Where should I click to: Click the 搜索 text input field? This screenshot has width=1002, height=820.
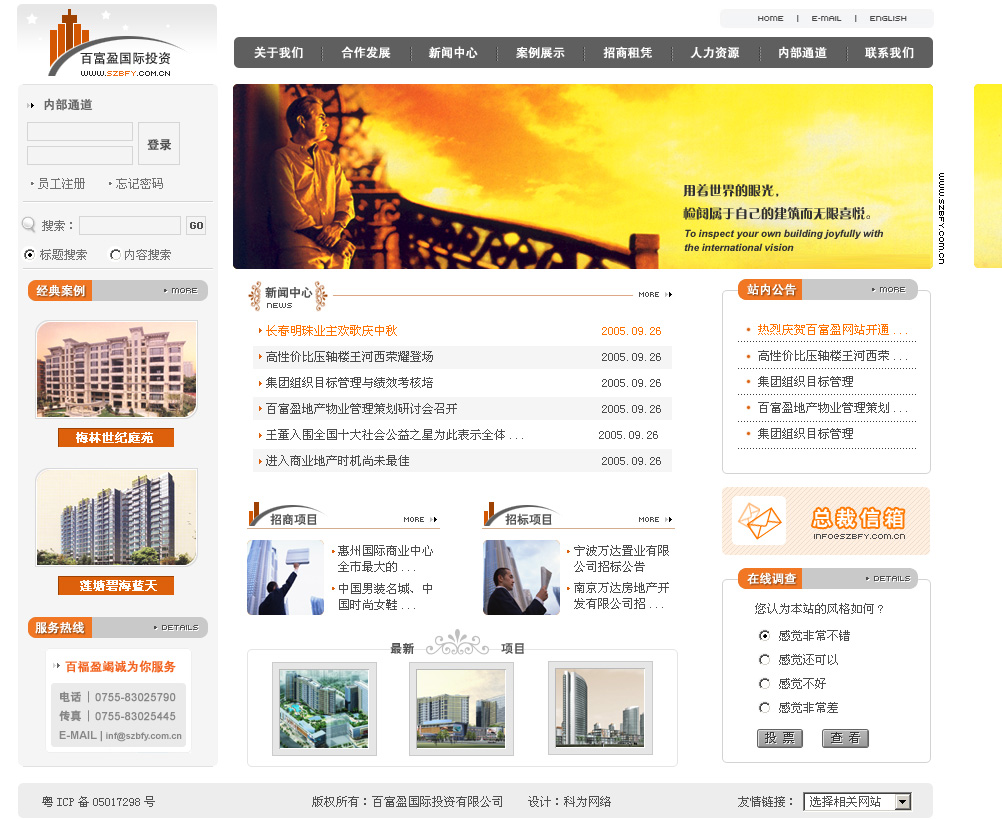tap(130, 226)
